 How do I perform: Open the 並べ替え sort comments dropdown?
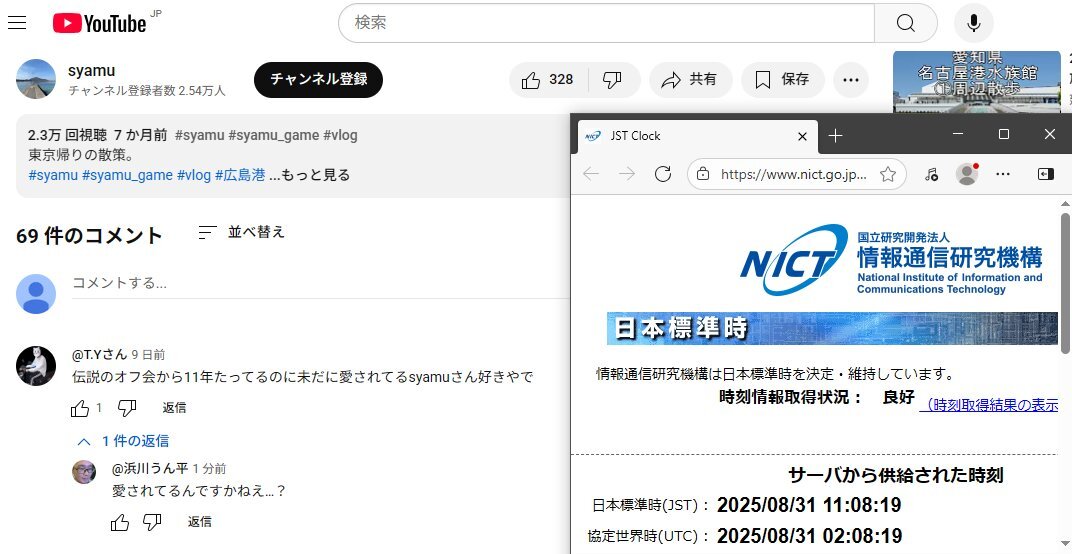coord(241,233)
